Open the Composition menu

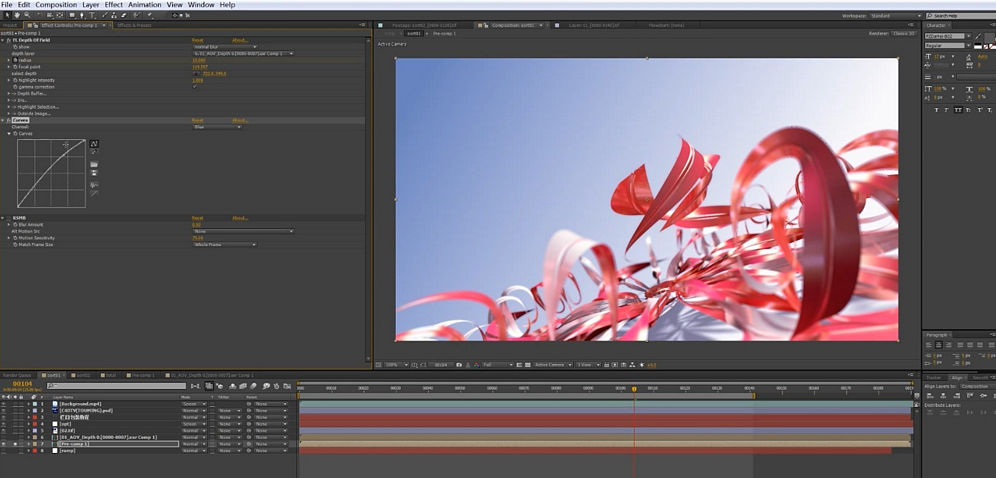pos(56,4)
